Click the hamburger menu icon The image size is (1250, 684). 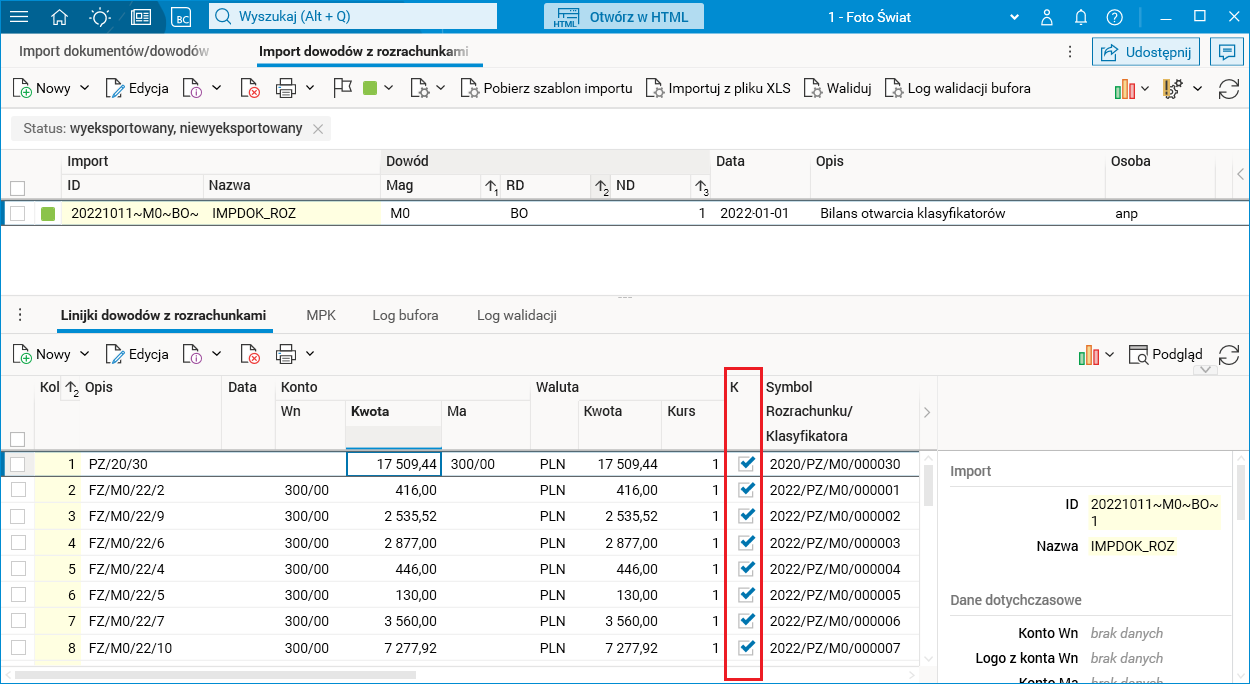click(x=19, y=17)
